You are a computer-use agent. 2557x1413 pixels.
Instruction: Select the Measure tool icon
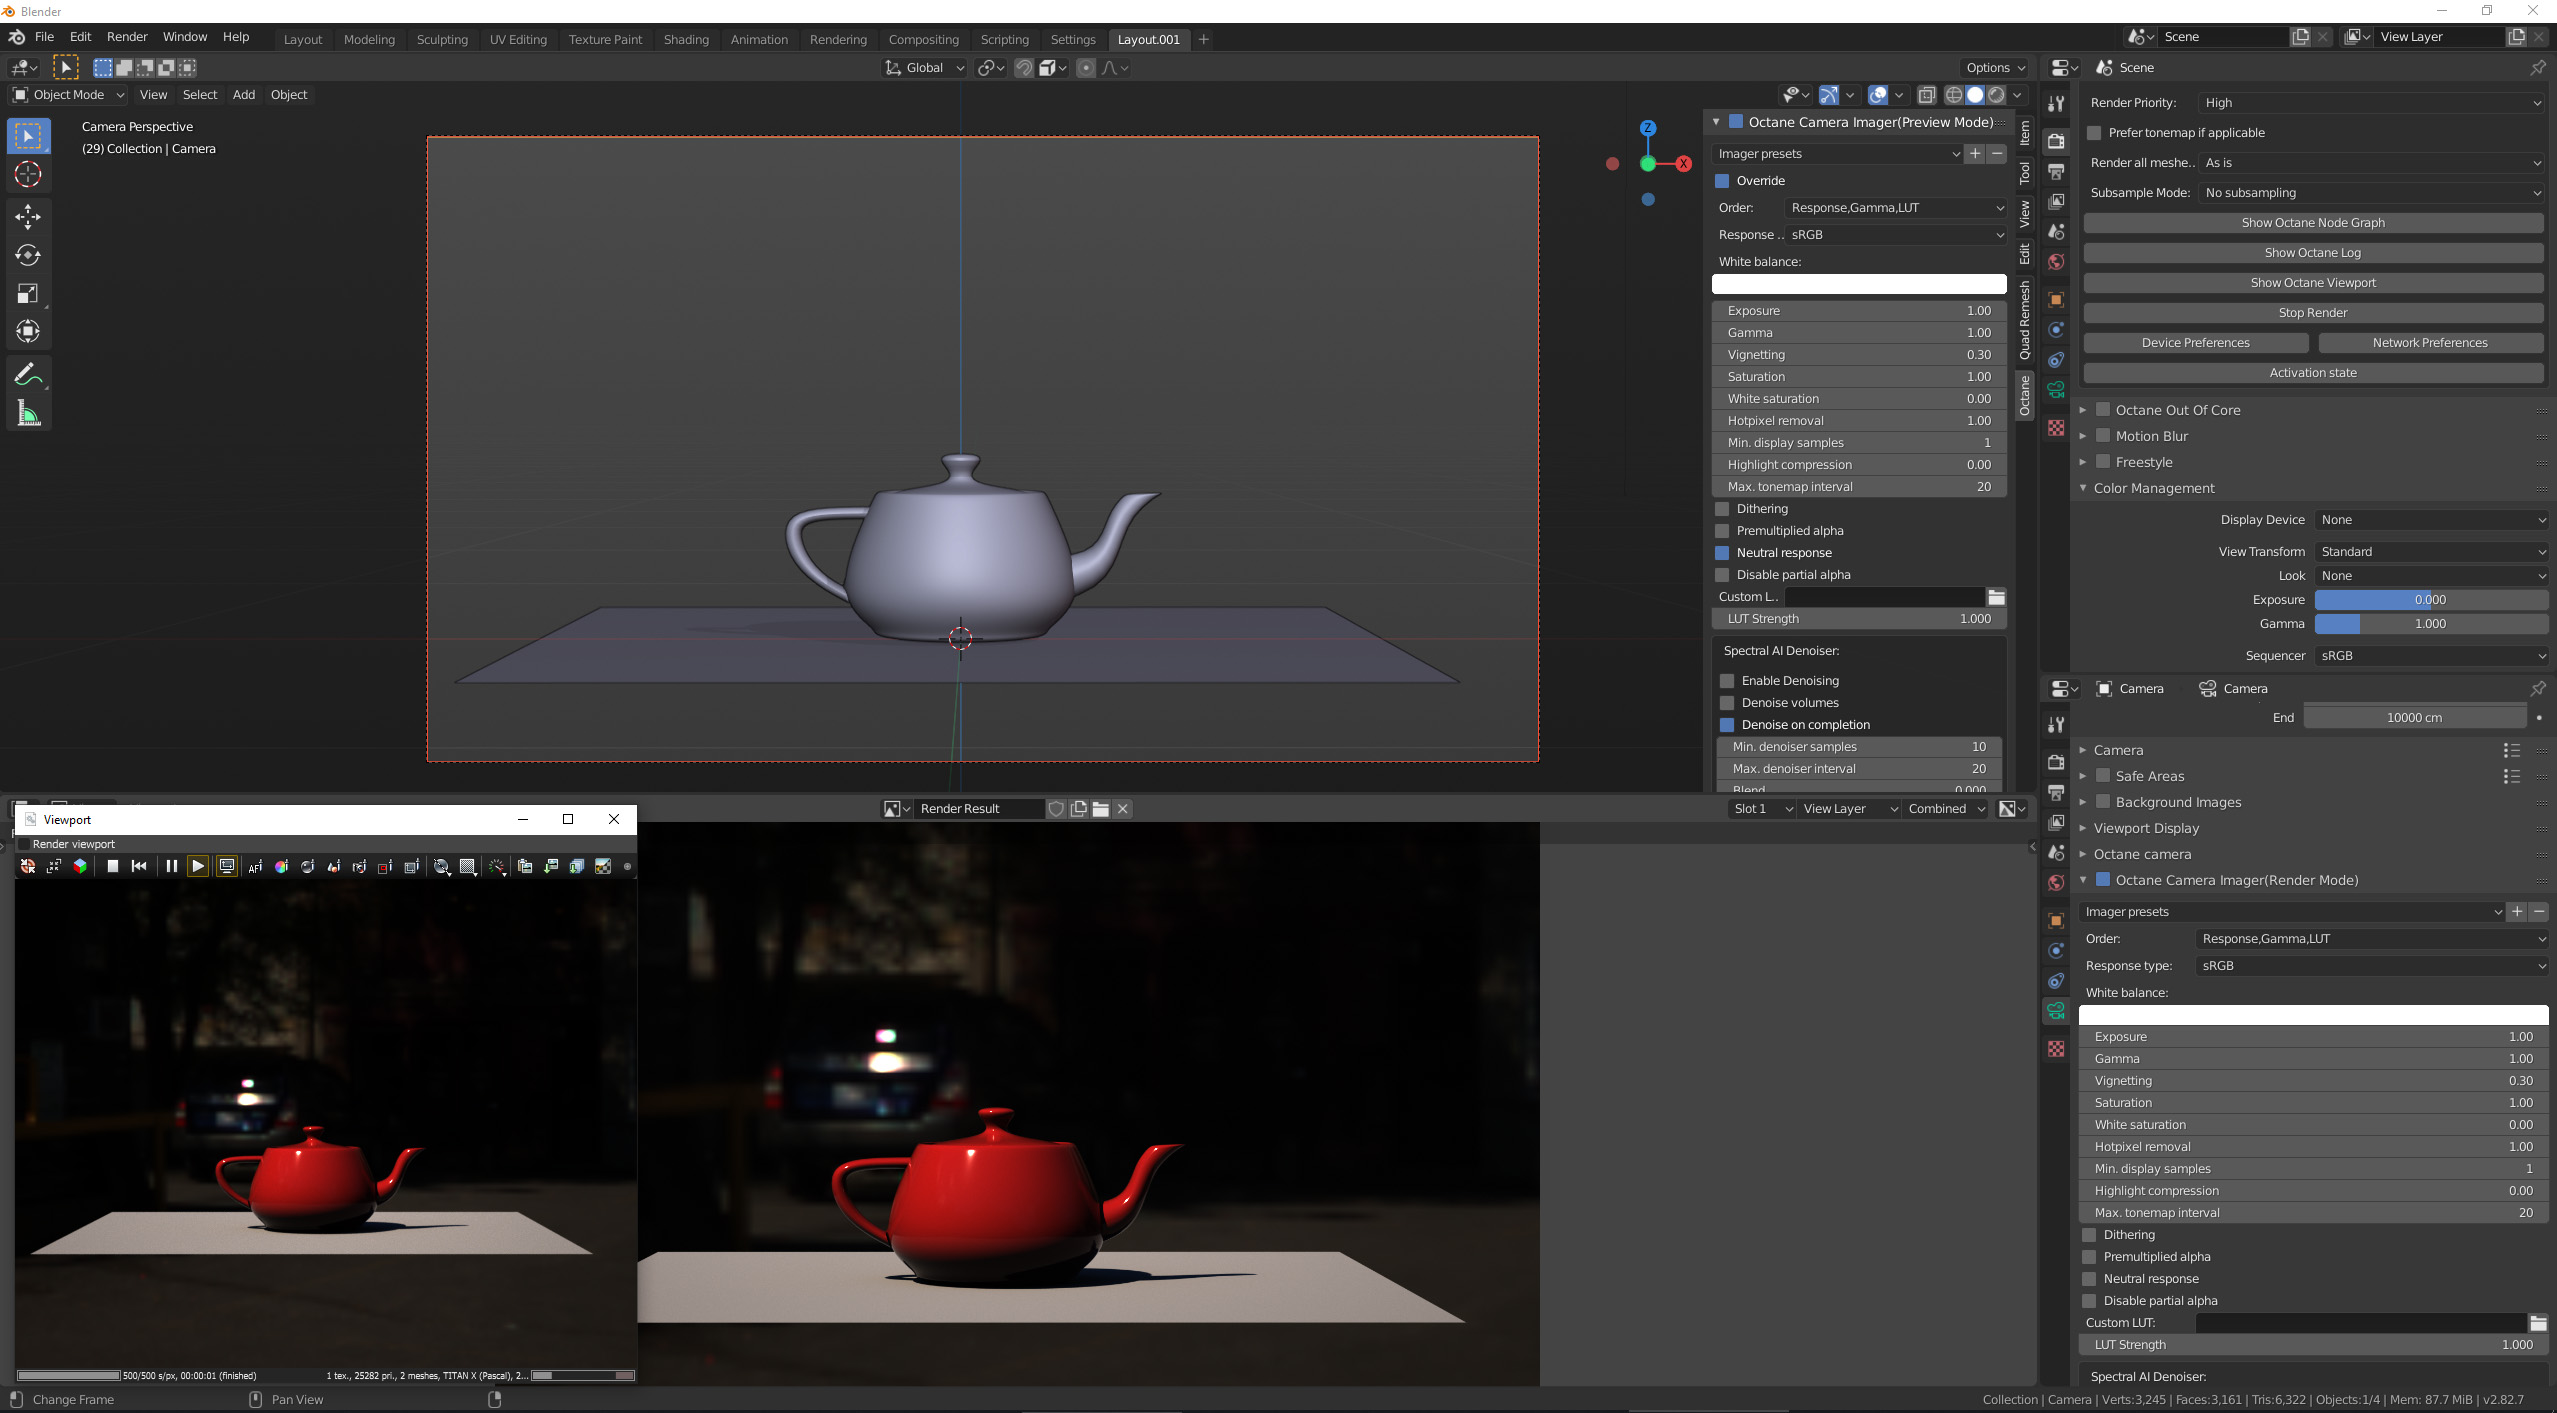coord(28,414)
